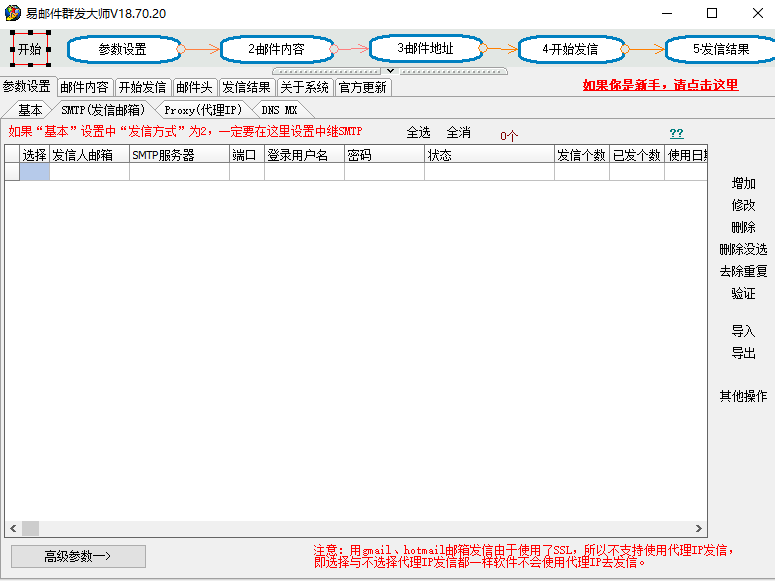Click the 5发信结果 workflow step bubble
The image size is (775, 581).
[x=720, y=48]
